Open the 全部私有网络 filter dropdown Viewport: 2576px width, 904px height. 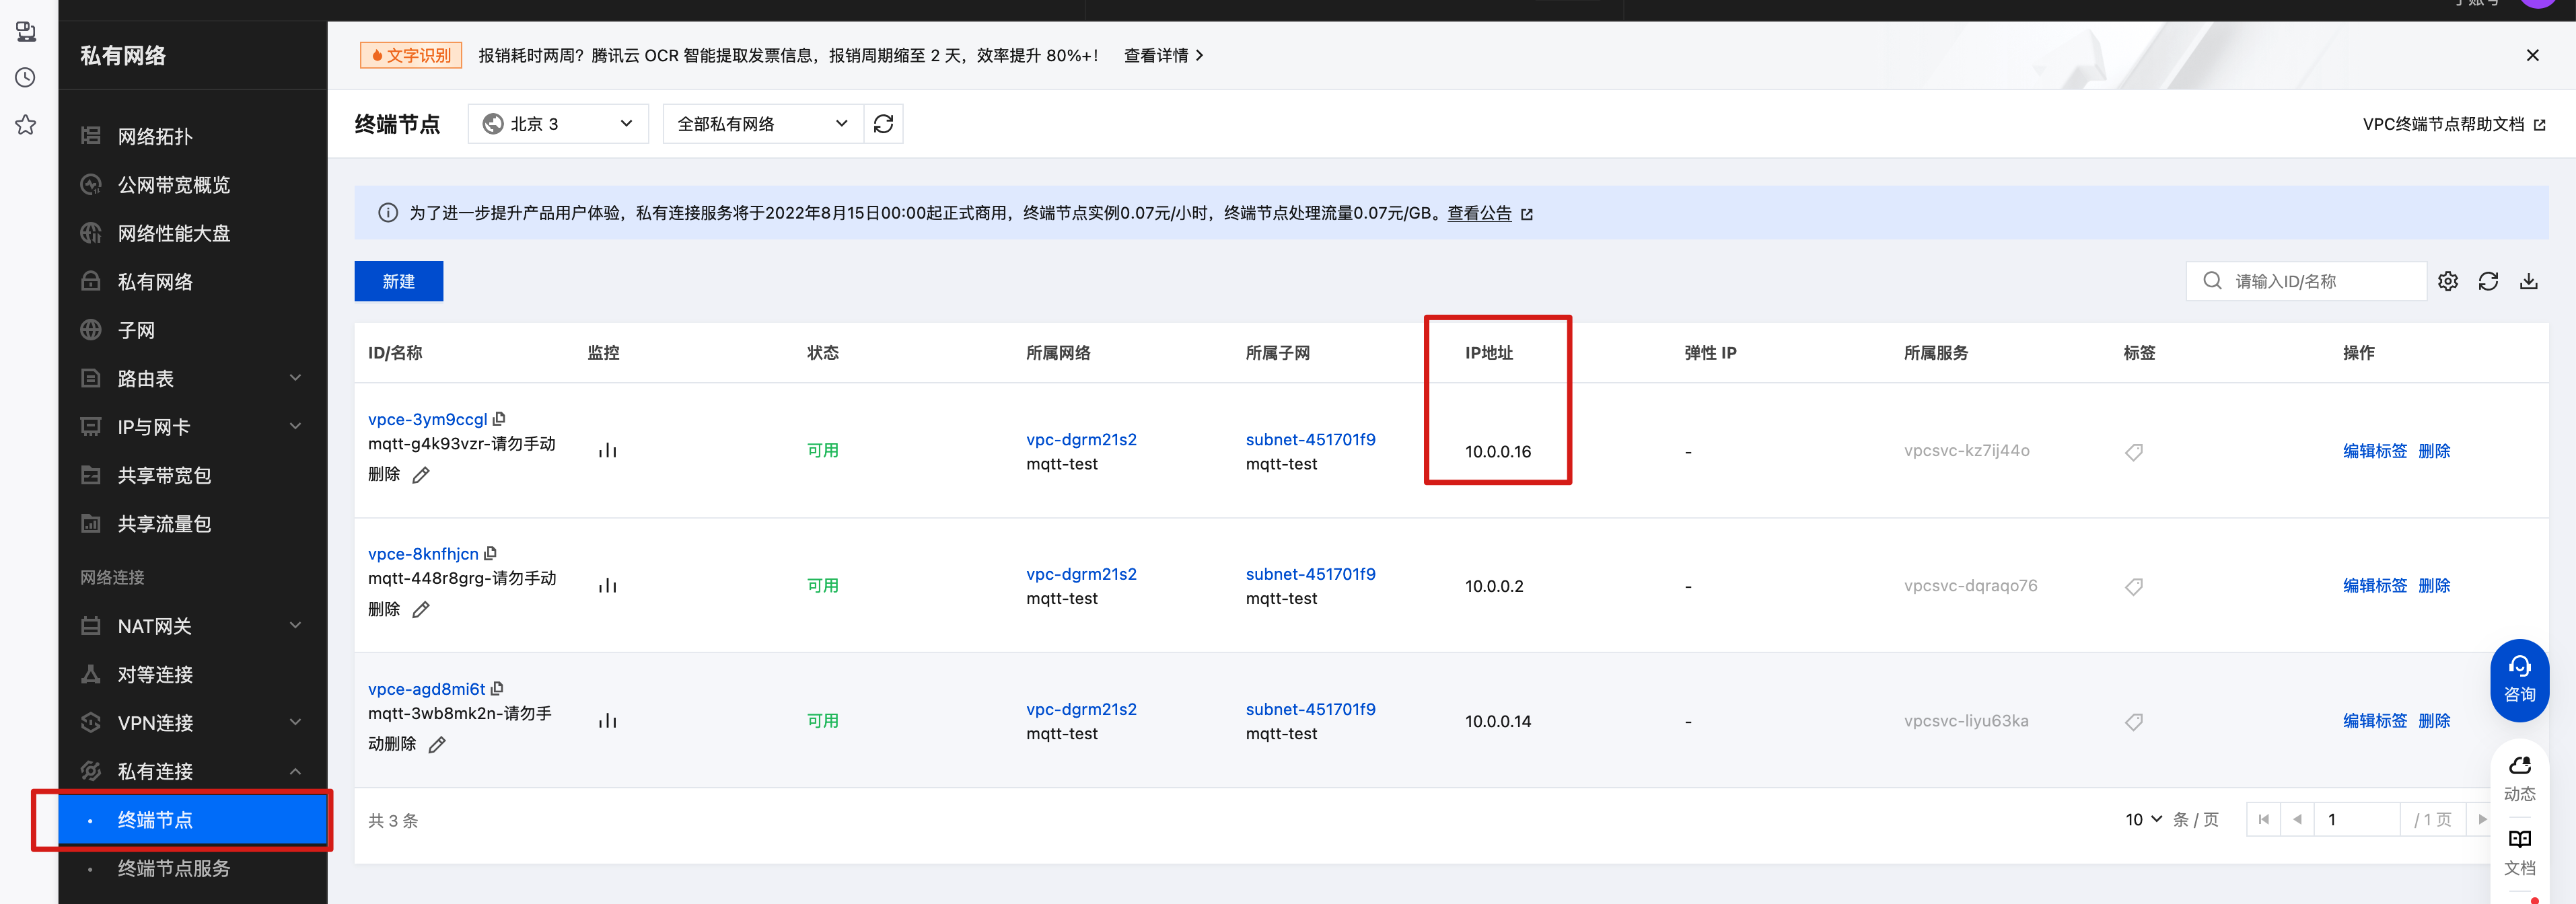[x=762, y=124]
